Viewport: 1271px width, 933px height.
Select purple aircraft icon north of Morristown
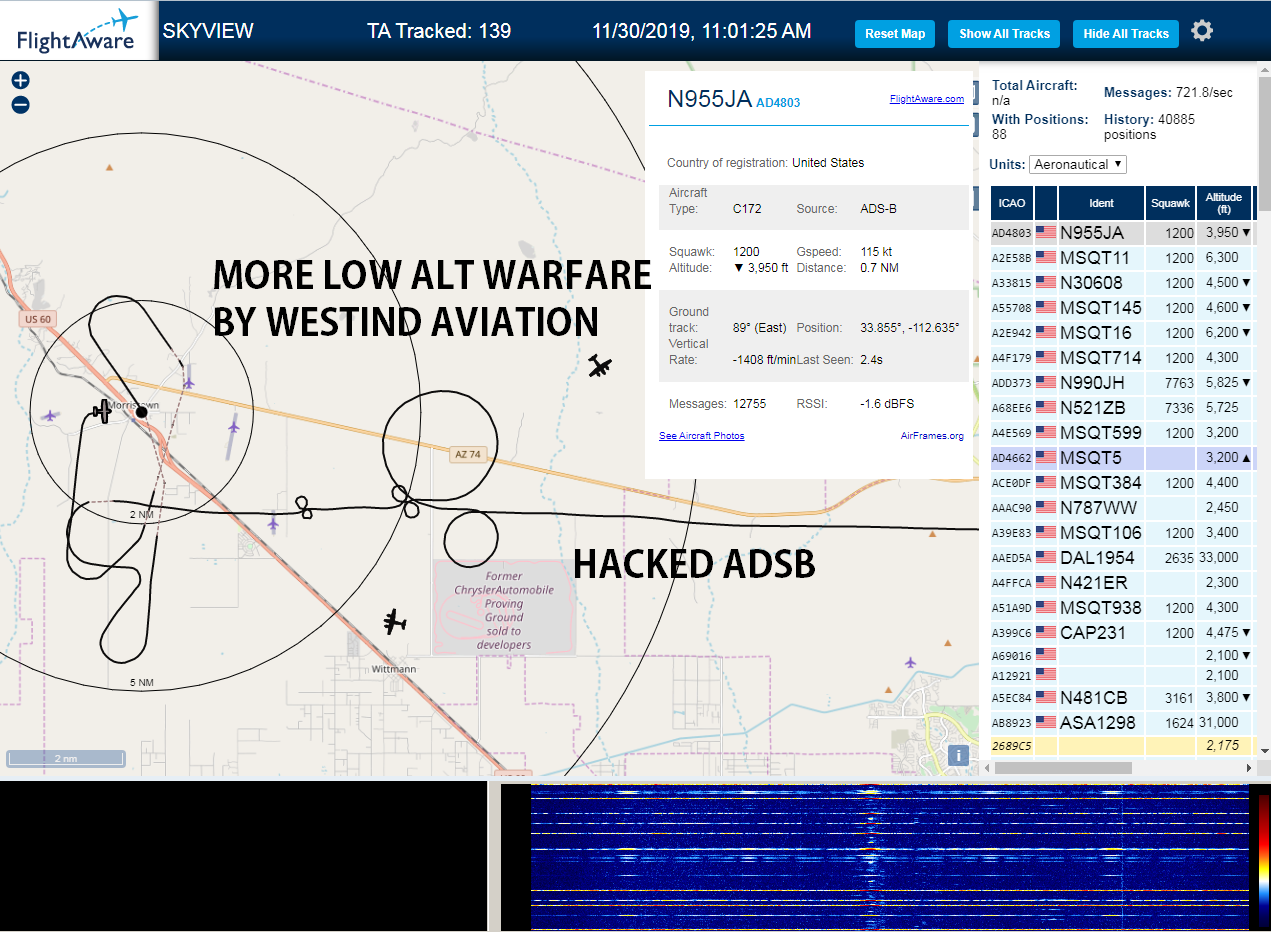[x=188, y=382]
